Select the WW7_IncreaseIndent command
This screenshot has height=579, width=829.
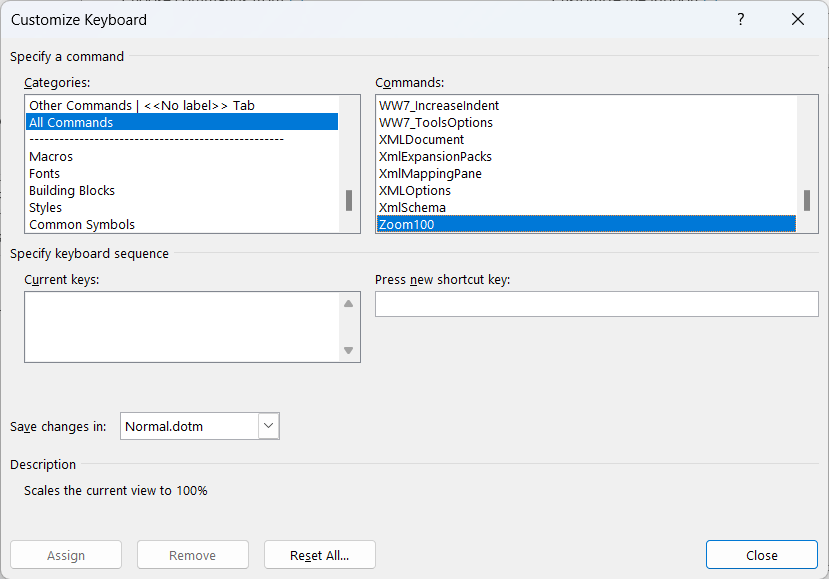pyautogui.click(x=440, y=105)
